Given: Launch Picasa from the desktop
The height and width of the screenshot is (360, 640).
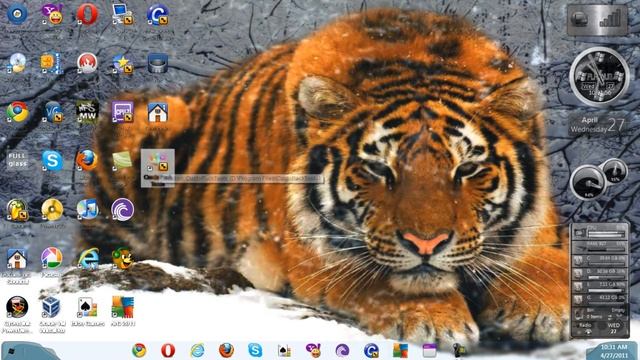Looking at the screenshot, I should click(52, 258).
